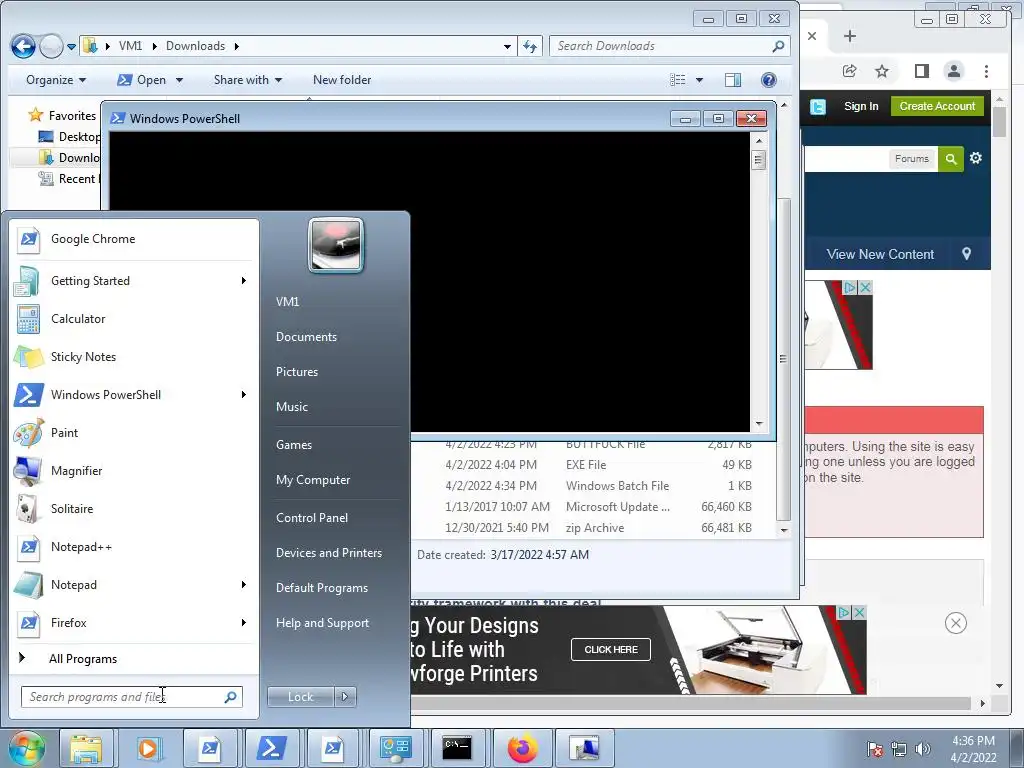The width and height of the screenshot is (1024, 768).
Task: Expand Getting Started submenu arrow
Action: click(x=244, y=281)
